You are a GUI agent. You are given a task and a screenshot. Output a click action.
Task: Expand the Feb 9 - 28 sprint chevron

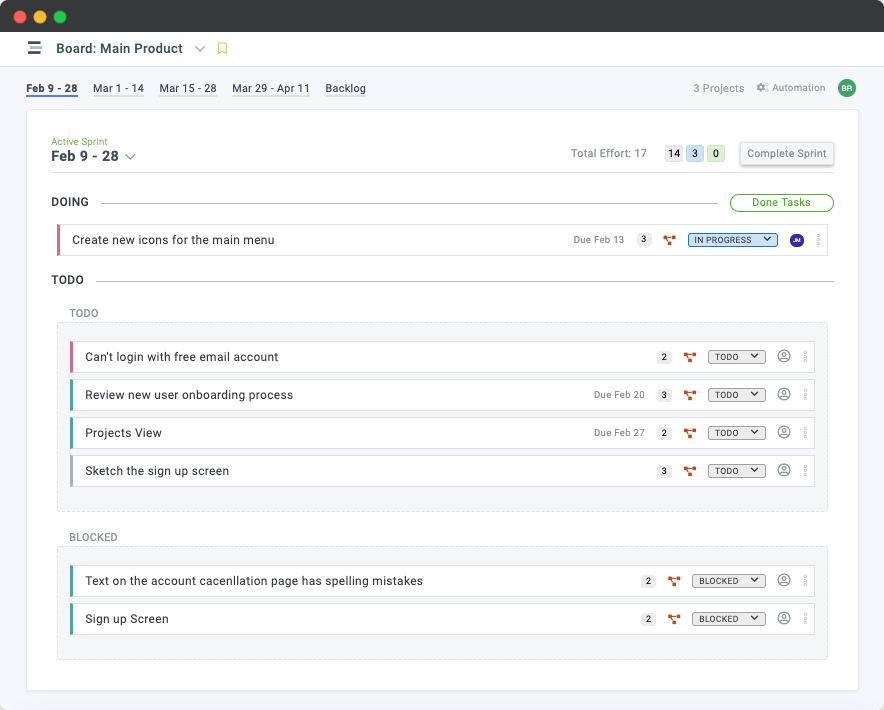tap(130, 157)
